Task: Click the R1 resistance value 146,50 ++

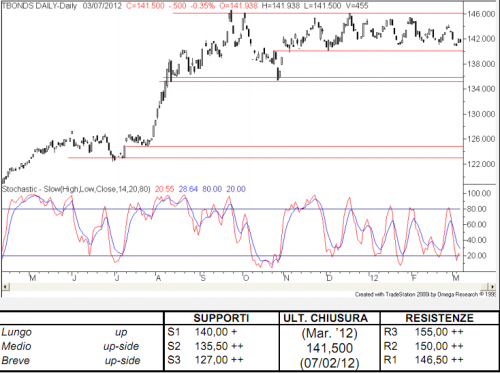Action: click(x=439, y=360)
